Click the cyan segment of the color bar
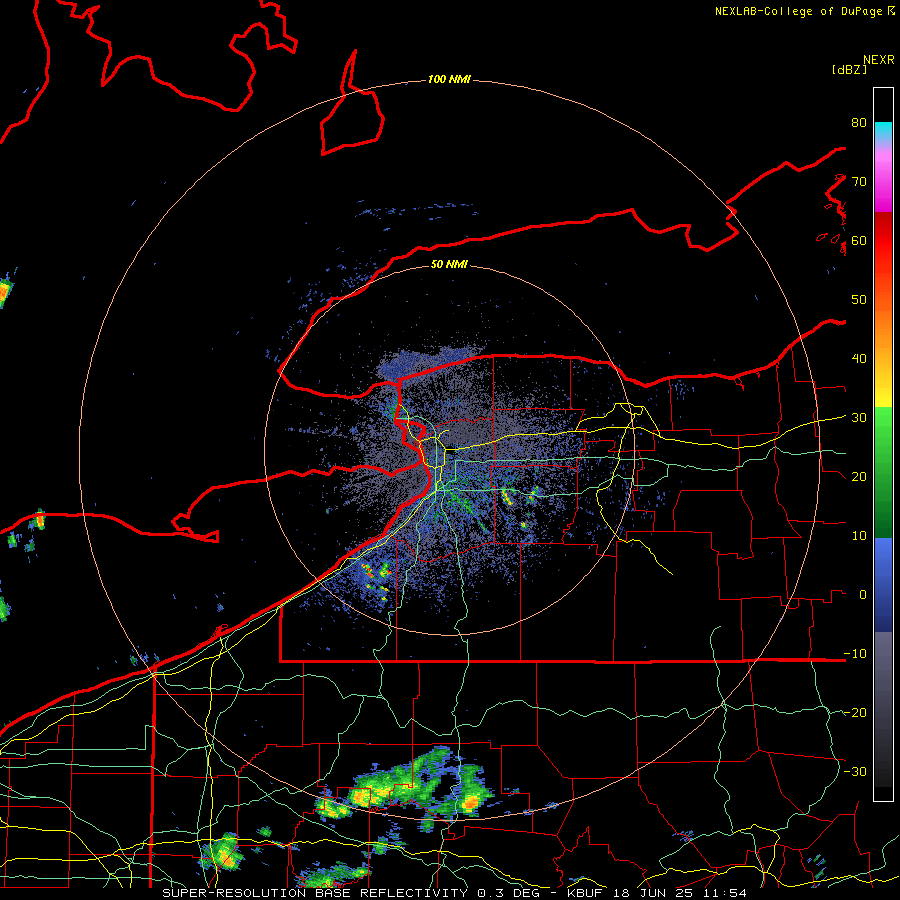Viewport: 900px width, 900px height. (883, 132)
